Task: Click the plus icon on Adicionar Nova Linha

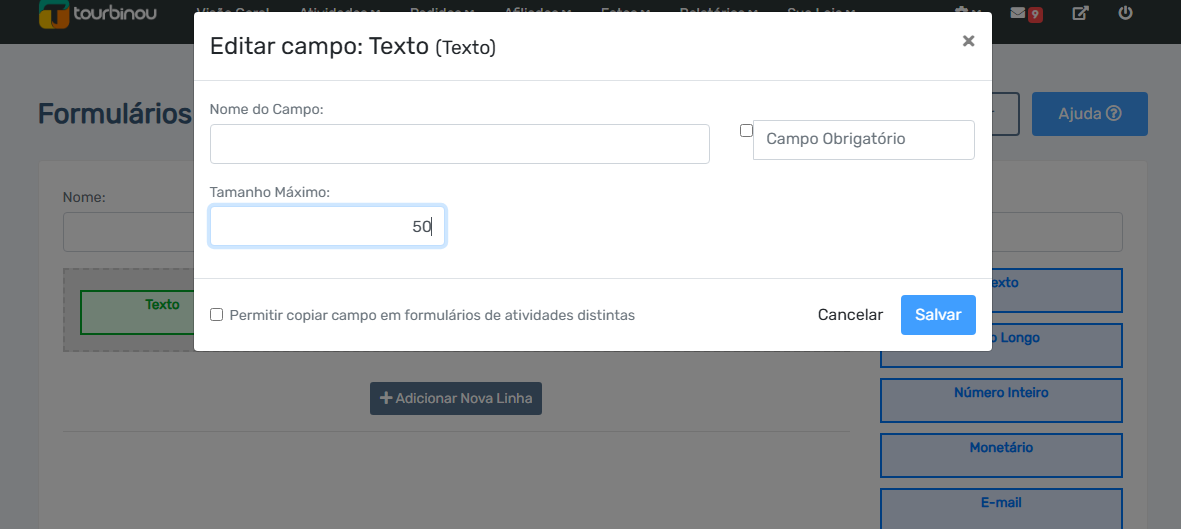Action: [x=386, y=398]
